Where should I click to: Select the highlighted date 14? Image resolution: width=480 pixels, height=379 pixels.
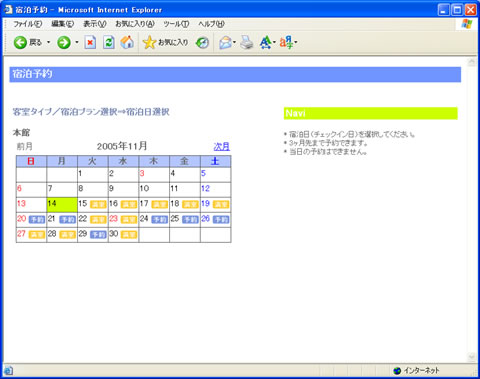(x=62, y=205)
